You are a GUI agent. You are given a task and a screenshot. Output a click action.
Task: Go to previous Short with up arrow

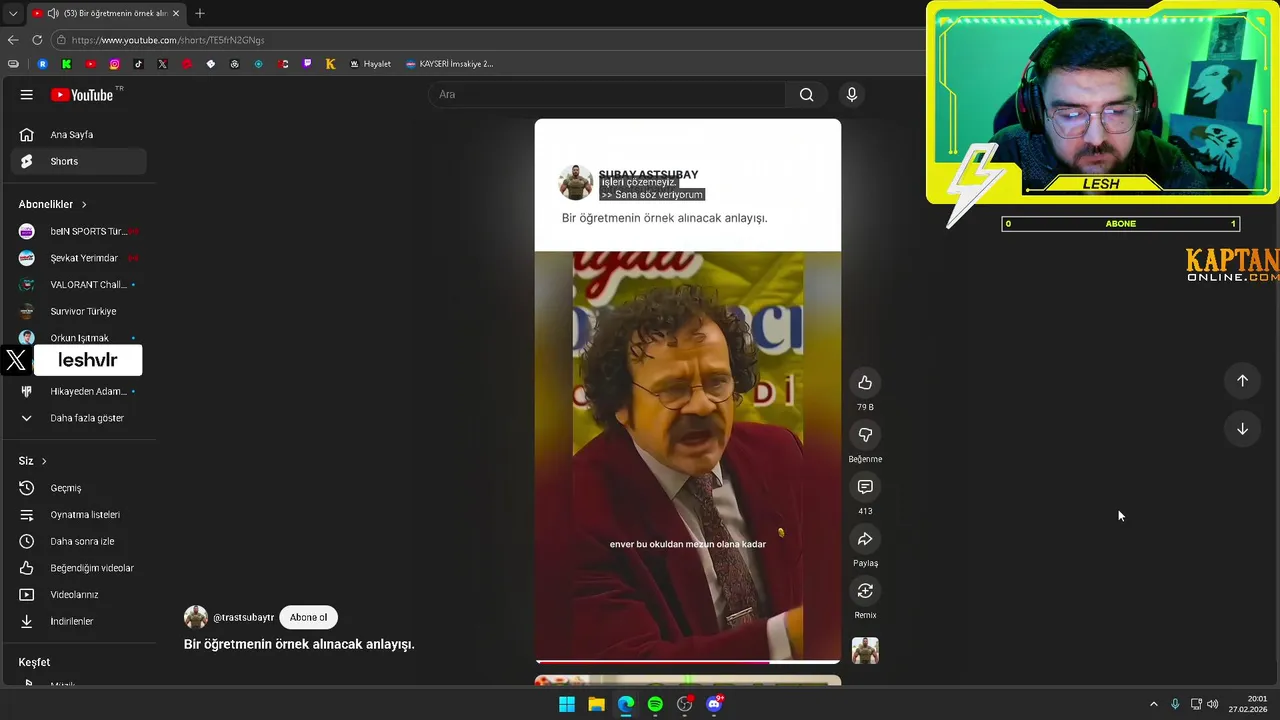pos(1242,381)
